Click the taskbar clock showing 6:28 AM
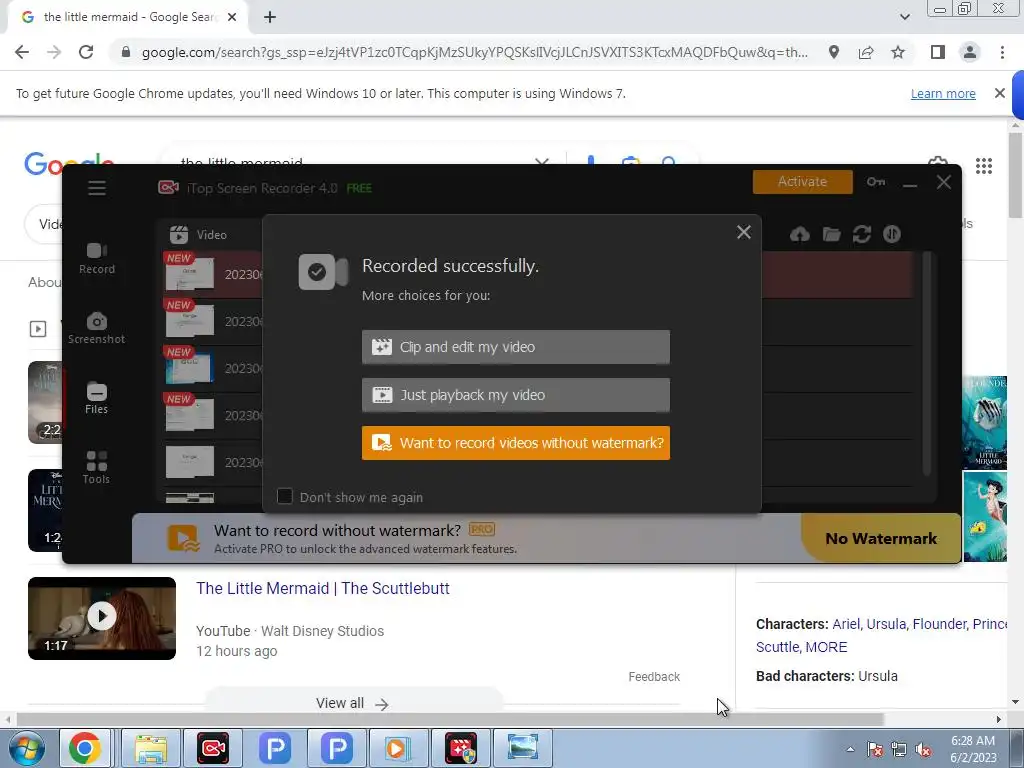Screen dimensions: 1024x768 (x=974, y=748)
